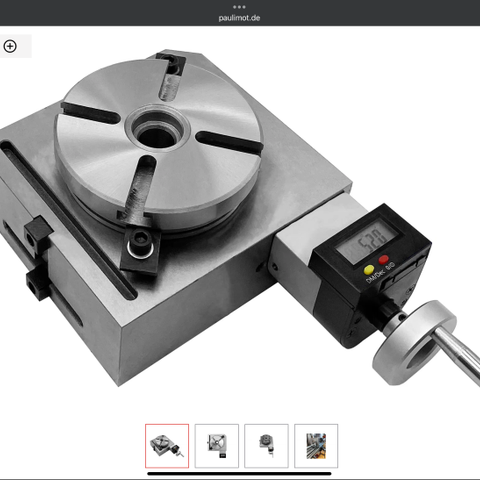View the third thumbnail image
The width and height of the screenshot is (480, 480).
pos(266,446)
